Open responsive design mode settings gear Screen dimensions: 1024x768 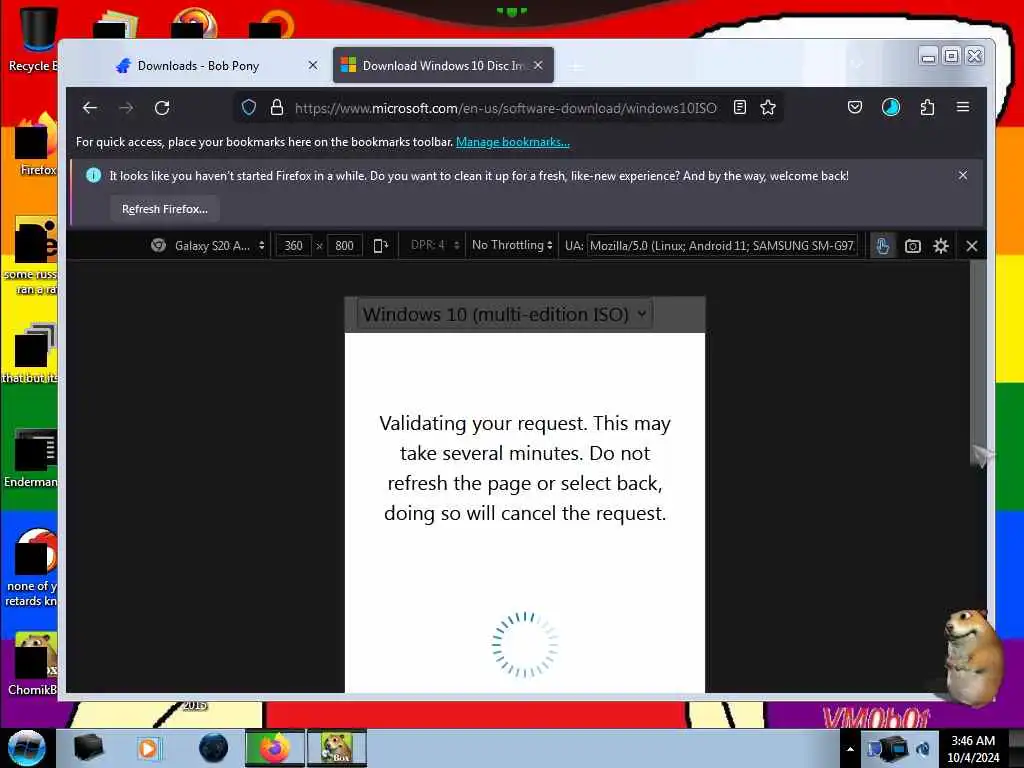pos(940,246)
